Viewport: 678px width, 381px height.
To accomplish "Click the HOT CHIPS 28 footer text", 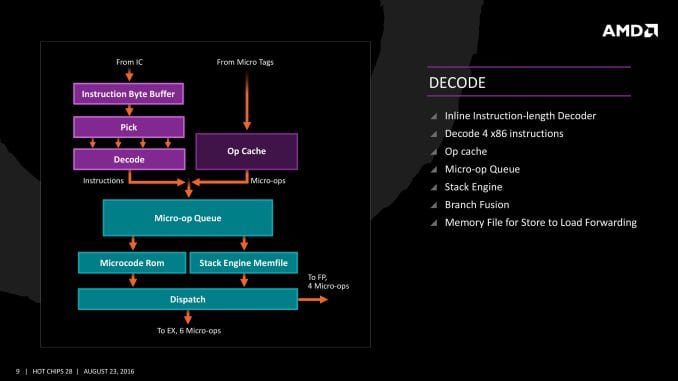I will tap(52, 371).
